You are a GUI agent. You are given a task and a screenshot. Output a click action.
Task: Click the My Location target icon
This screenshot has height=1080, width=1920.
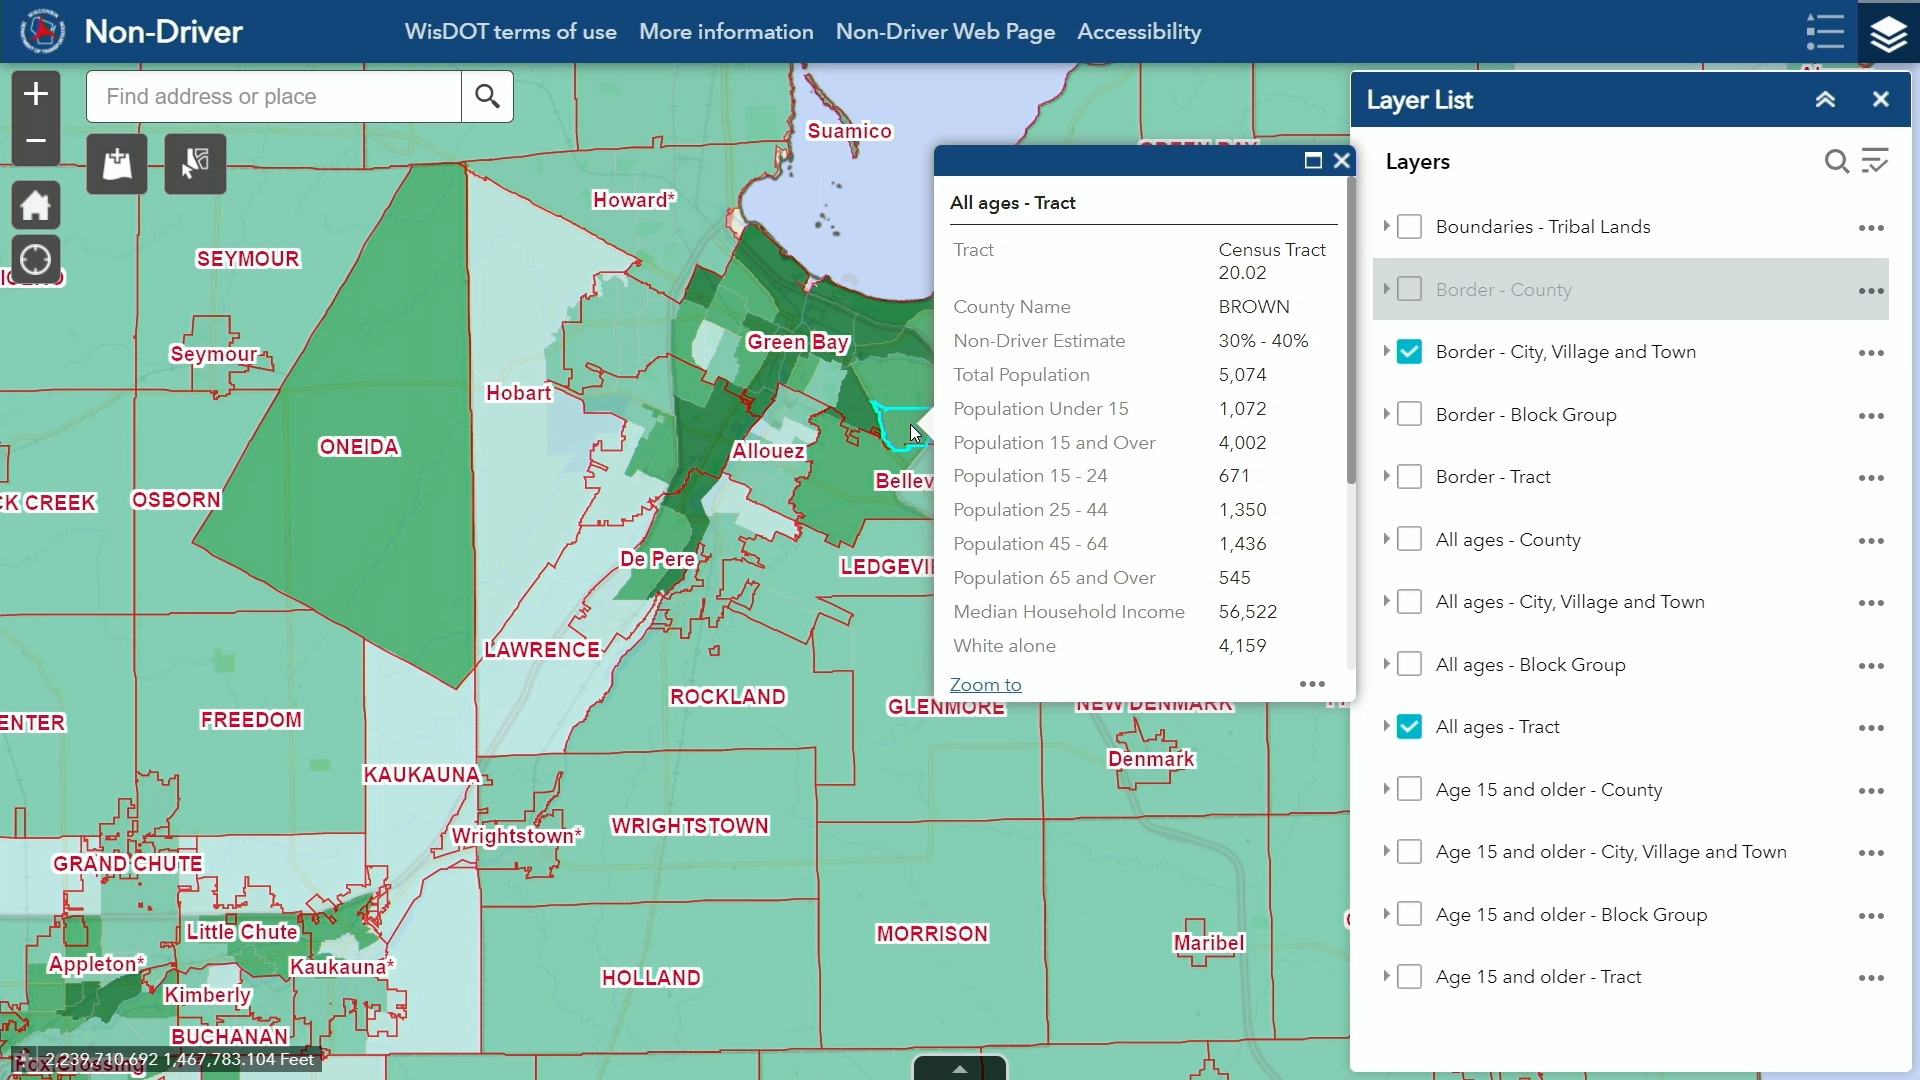[x=36, y=260]
